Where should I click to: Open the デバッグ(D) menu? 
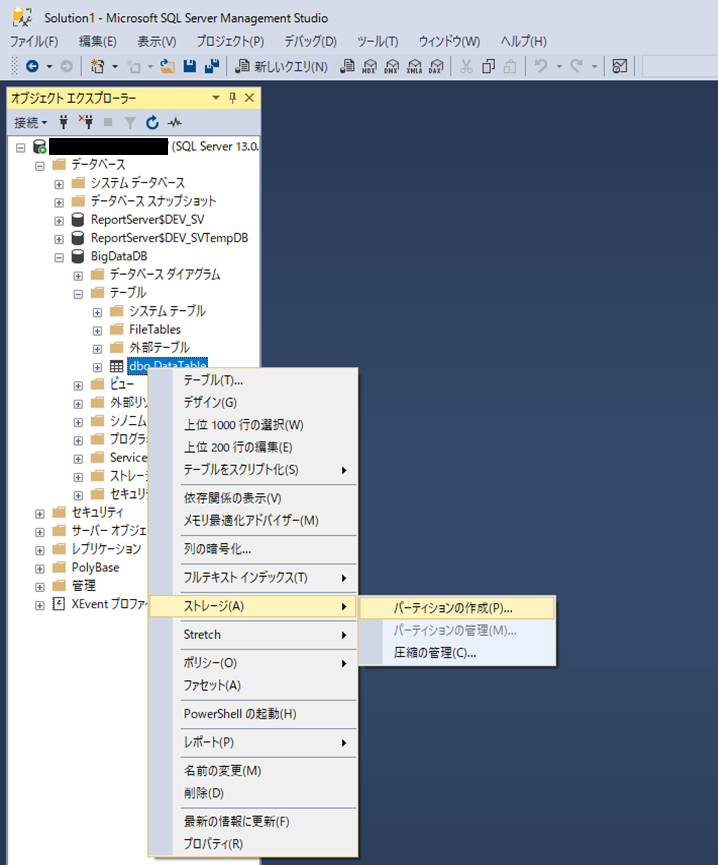pos(310,41)
